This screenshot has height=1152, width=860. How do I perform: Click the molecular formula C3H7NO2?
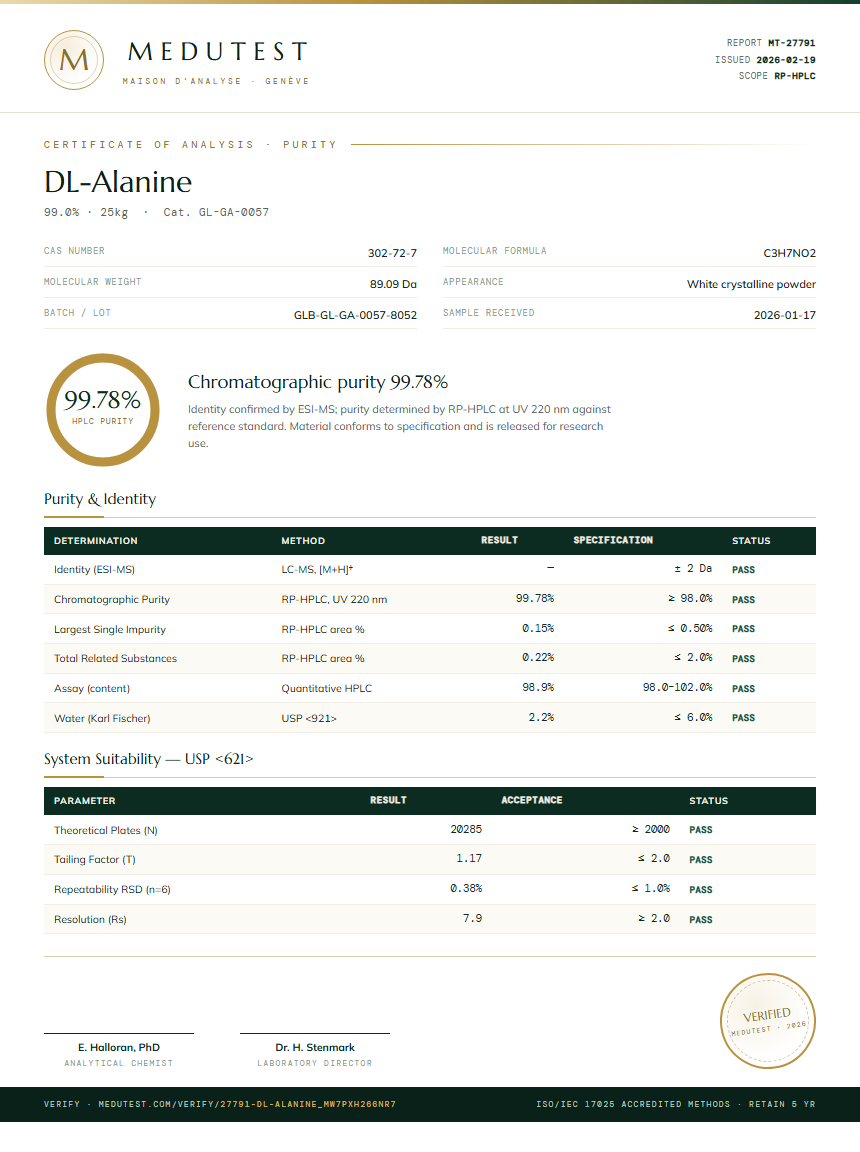pos(789,253)
